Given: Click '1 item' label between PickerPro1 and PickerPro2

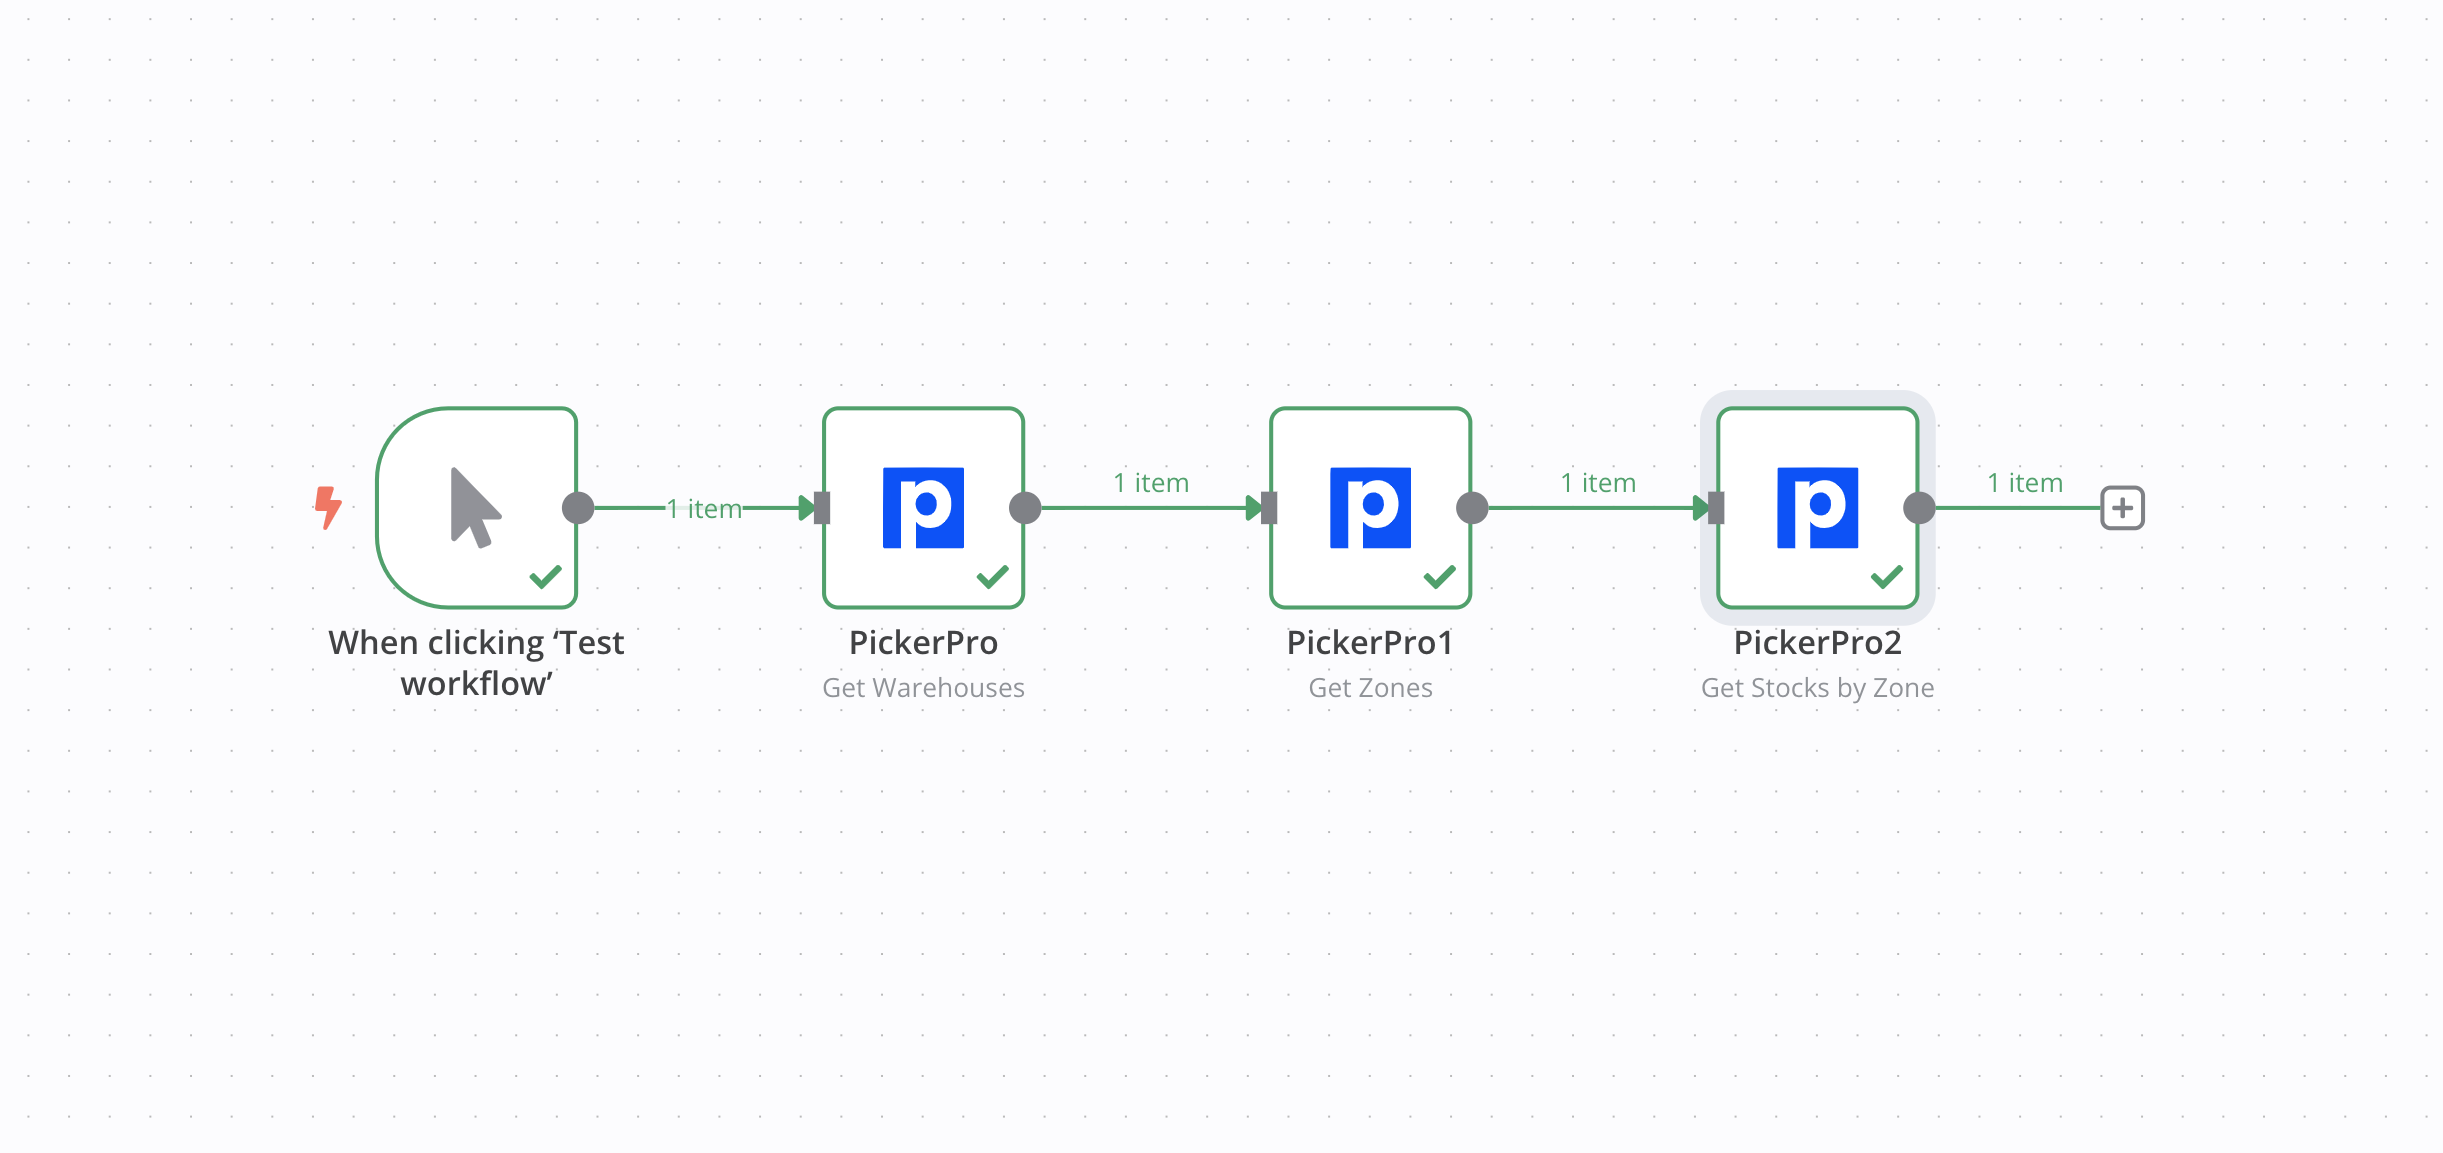Looking at the screenshot, I should click(1598, 483).
